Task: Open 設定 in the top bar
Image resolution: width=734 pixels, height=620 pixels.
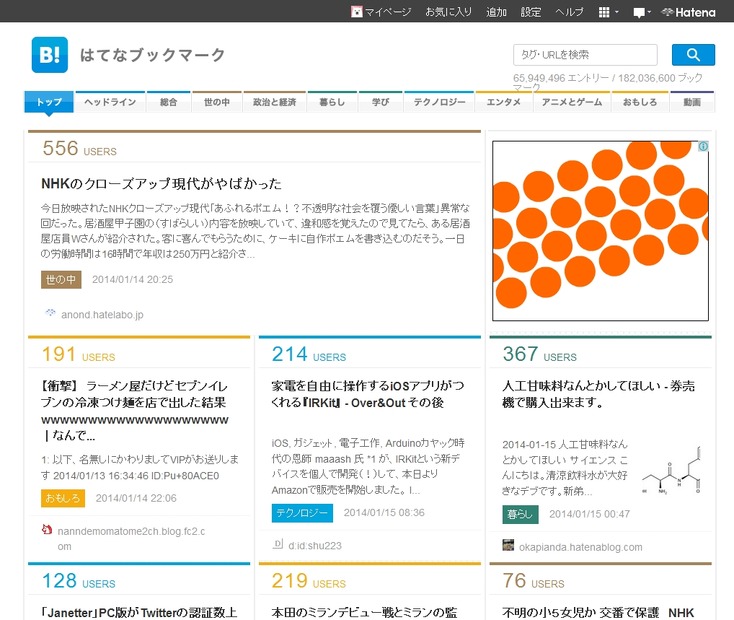Action: [531, 12]
